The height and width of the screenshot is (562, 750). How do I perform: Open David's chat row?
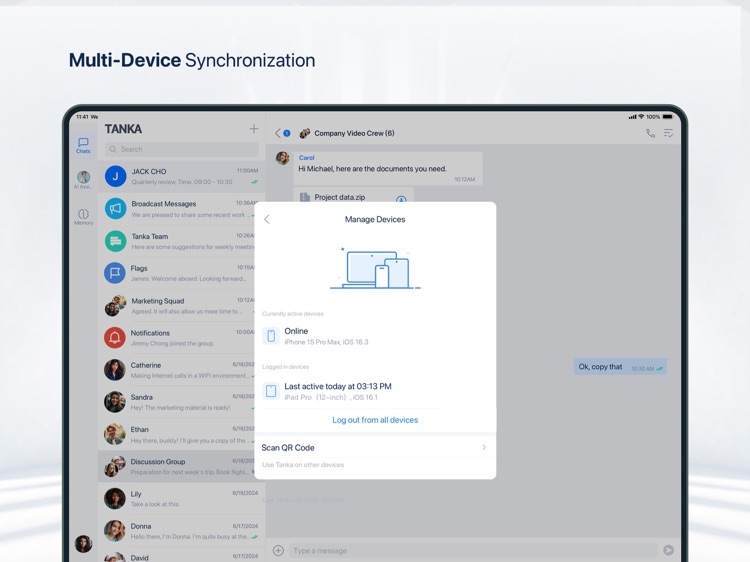pos(182,557)
